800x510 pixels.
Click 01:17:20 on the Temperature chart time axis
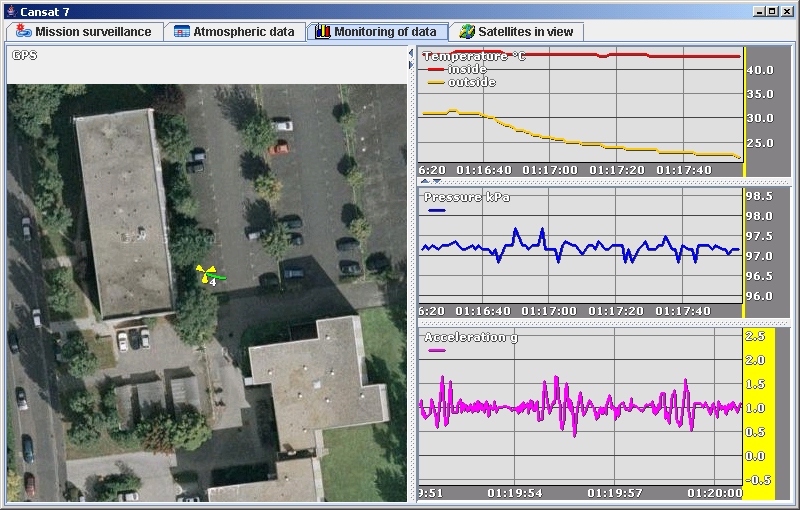tap(617, 170)
